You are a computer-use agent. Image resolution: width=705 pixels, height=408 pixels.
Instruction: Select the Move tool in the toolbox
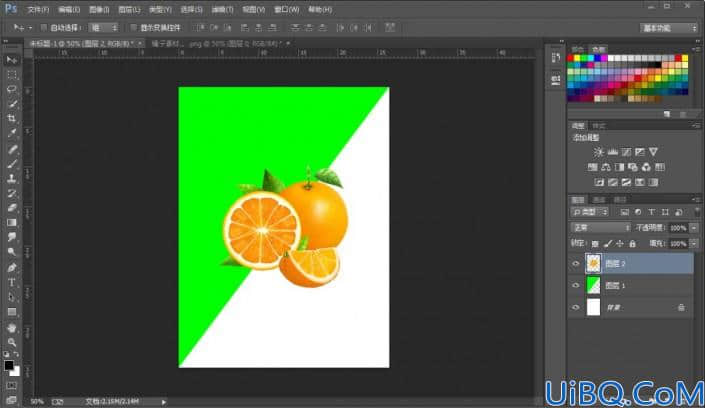click(x=12, y=60)
